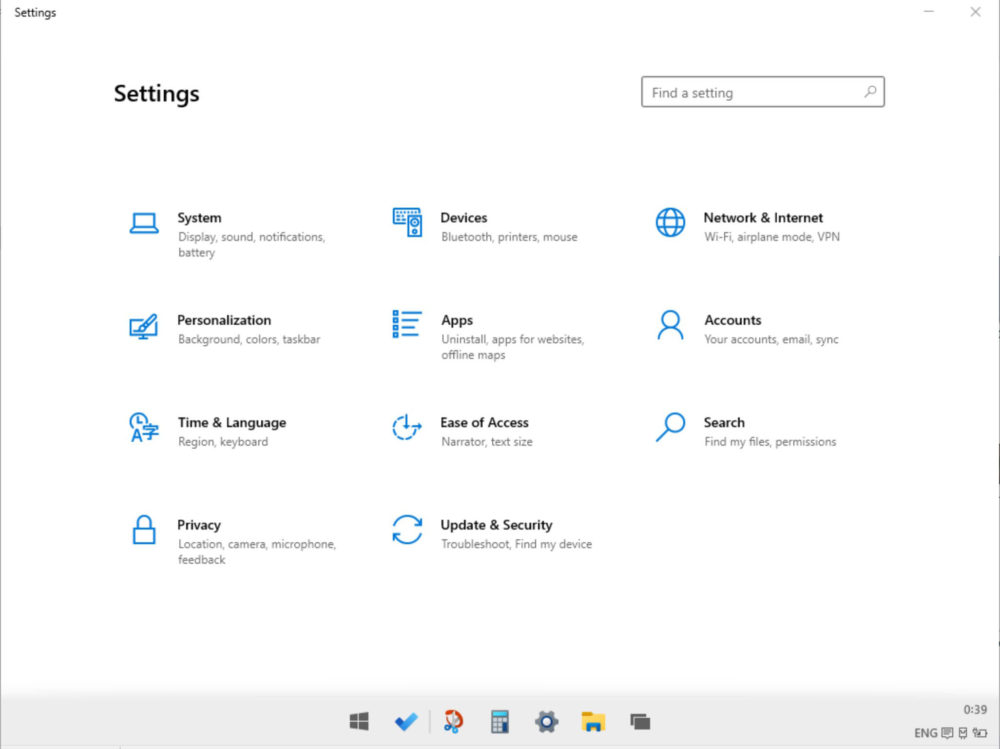The width and height of the screenshot is (1000, 749).
Task: Open the Calculator from taskbar
Action: (x=500, y=722)
